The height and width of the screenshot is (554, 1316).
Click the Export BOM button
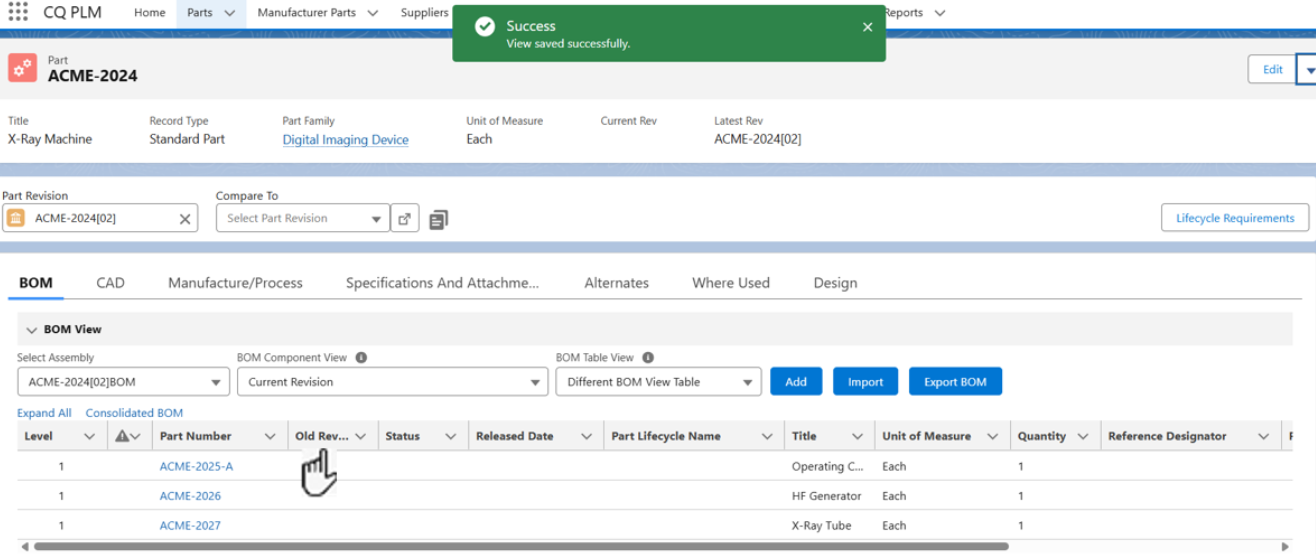click(954, 382)
